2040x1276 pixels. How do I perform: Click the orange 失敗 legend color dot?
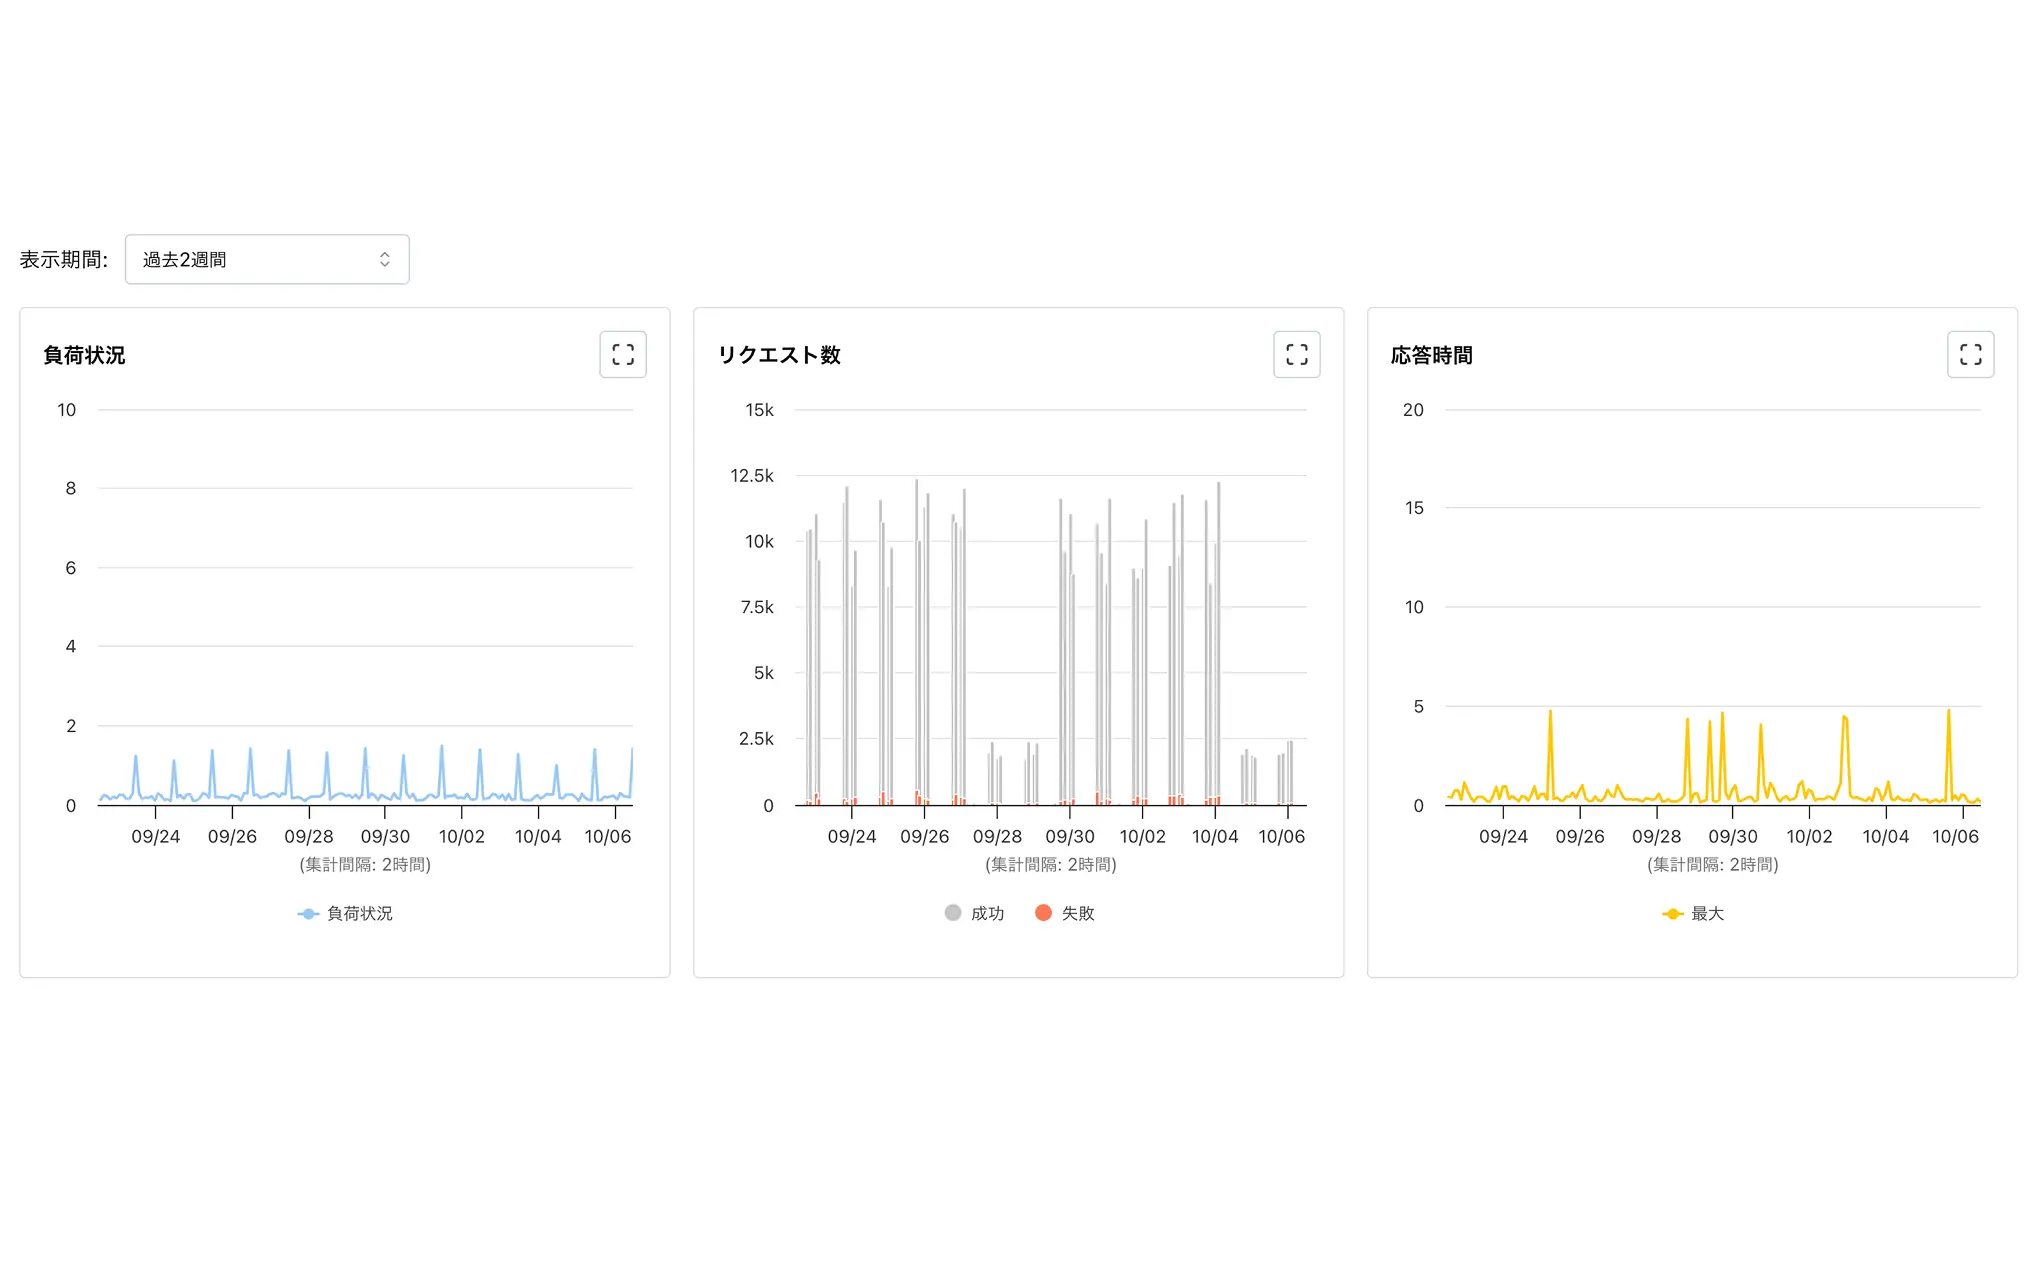coord(1043,912)
